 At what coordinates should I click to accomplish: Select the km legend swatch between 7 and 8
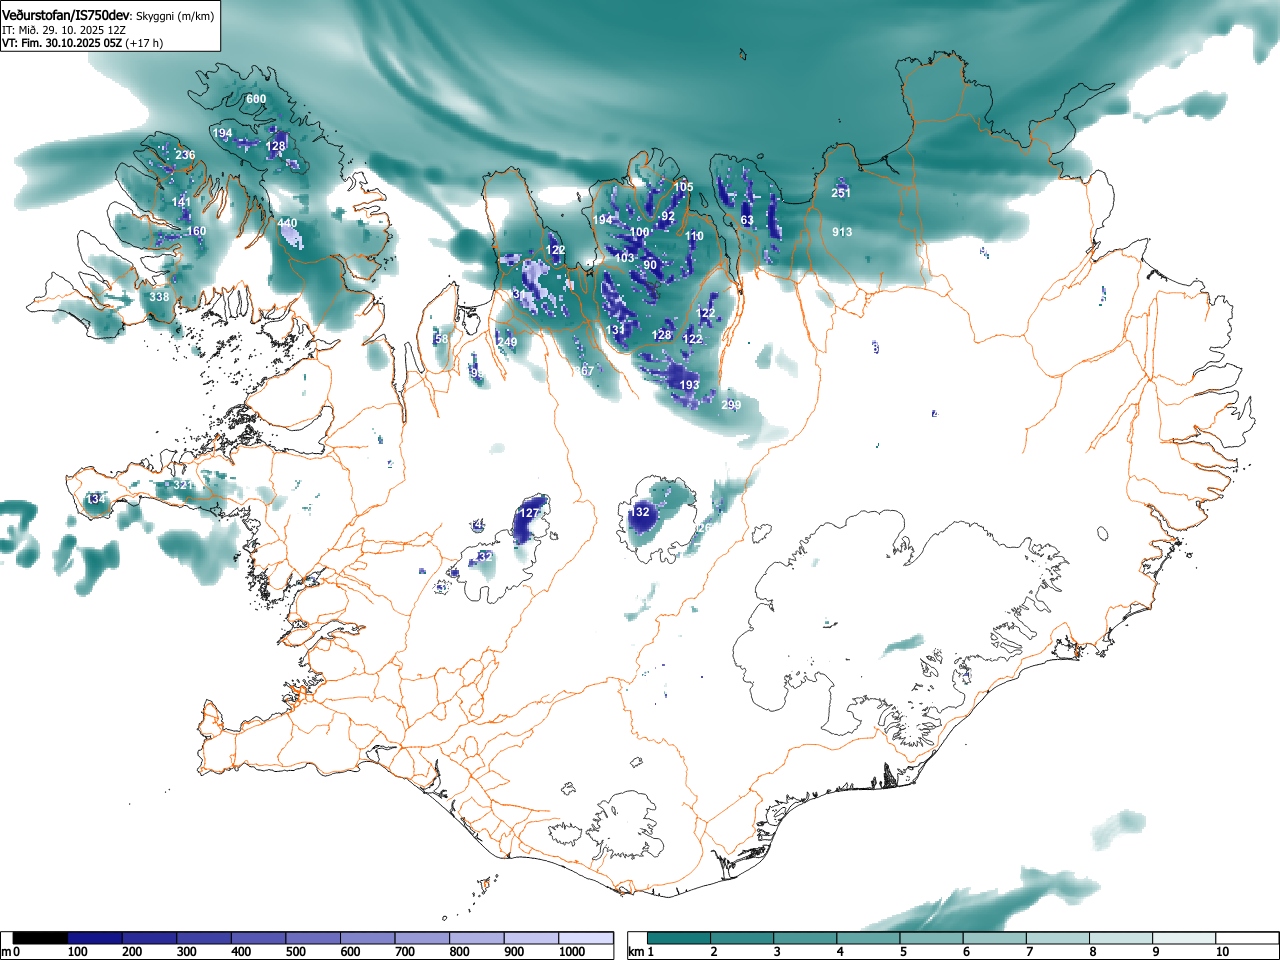(x=1057, y=938)
